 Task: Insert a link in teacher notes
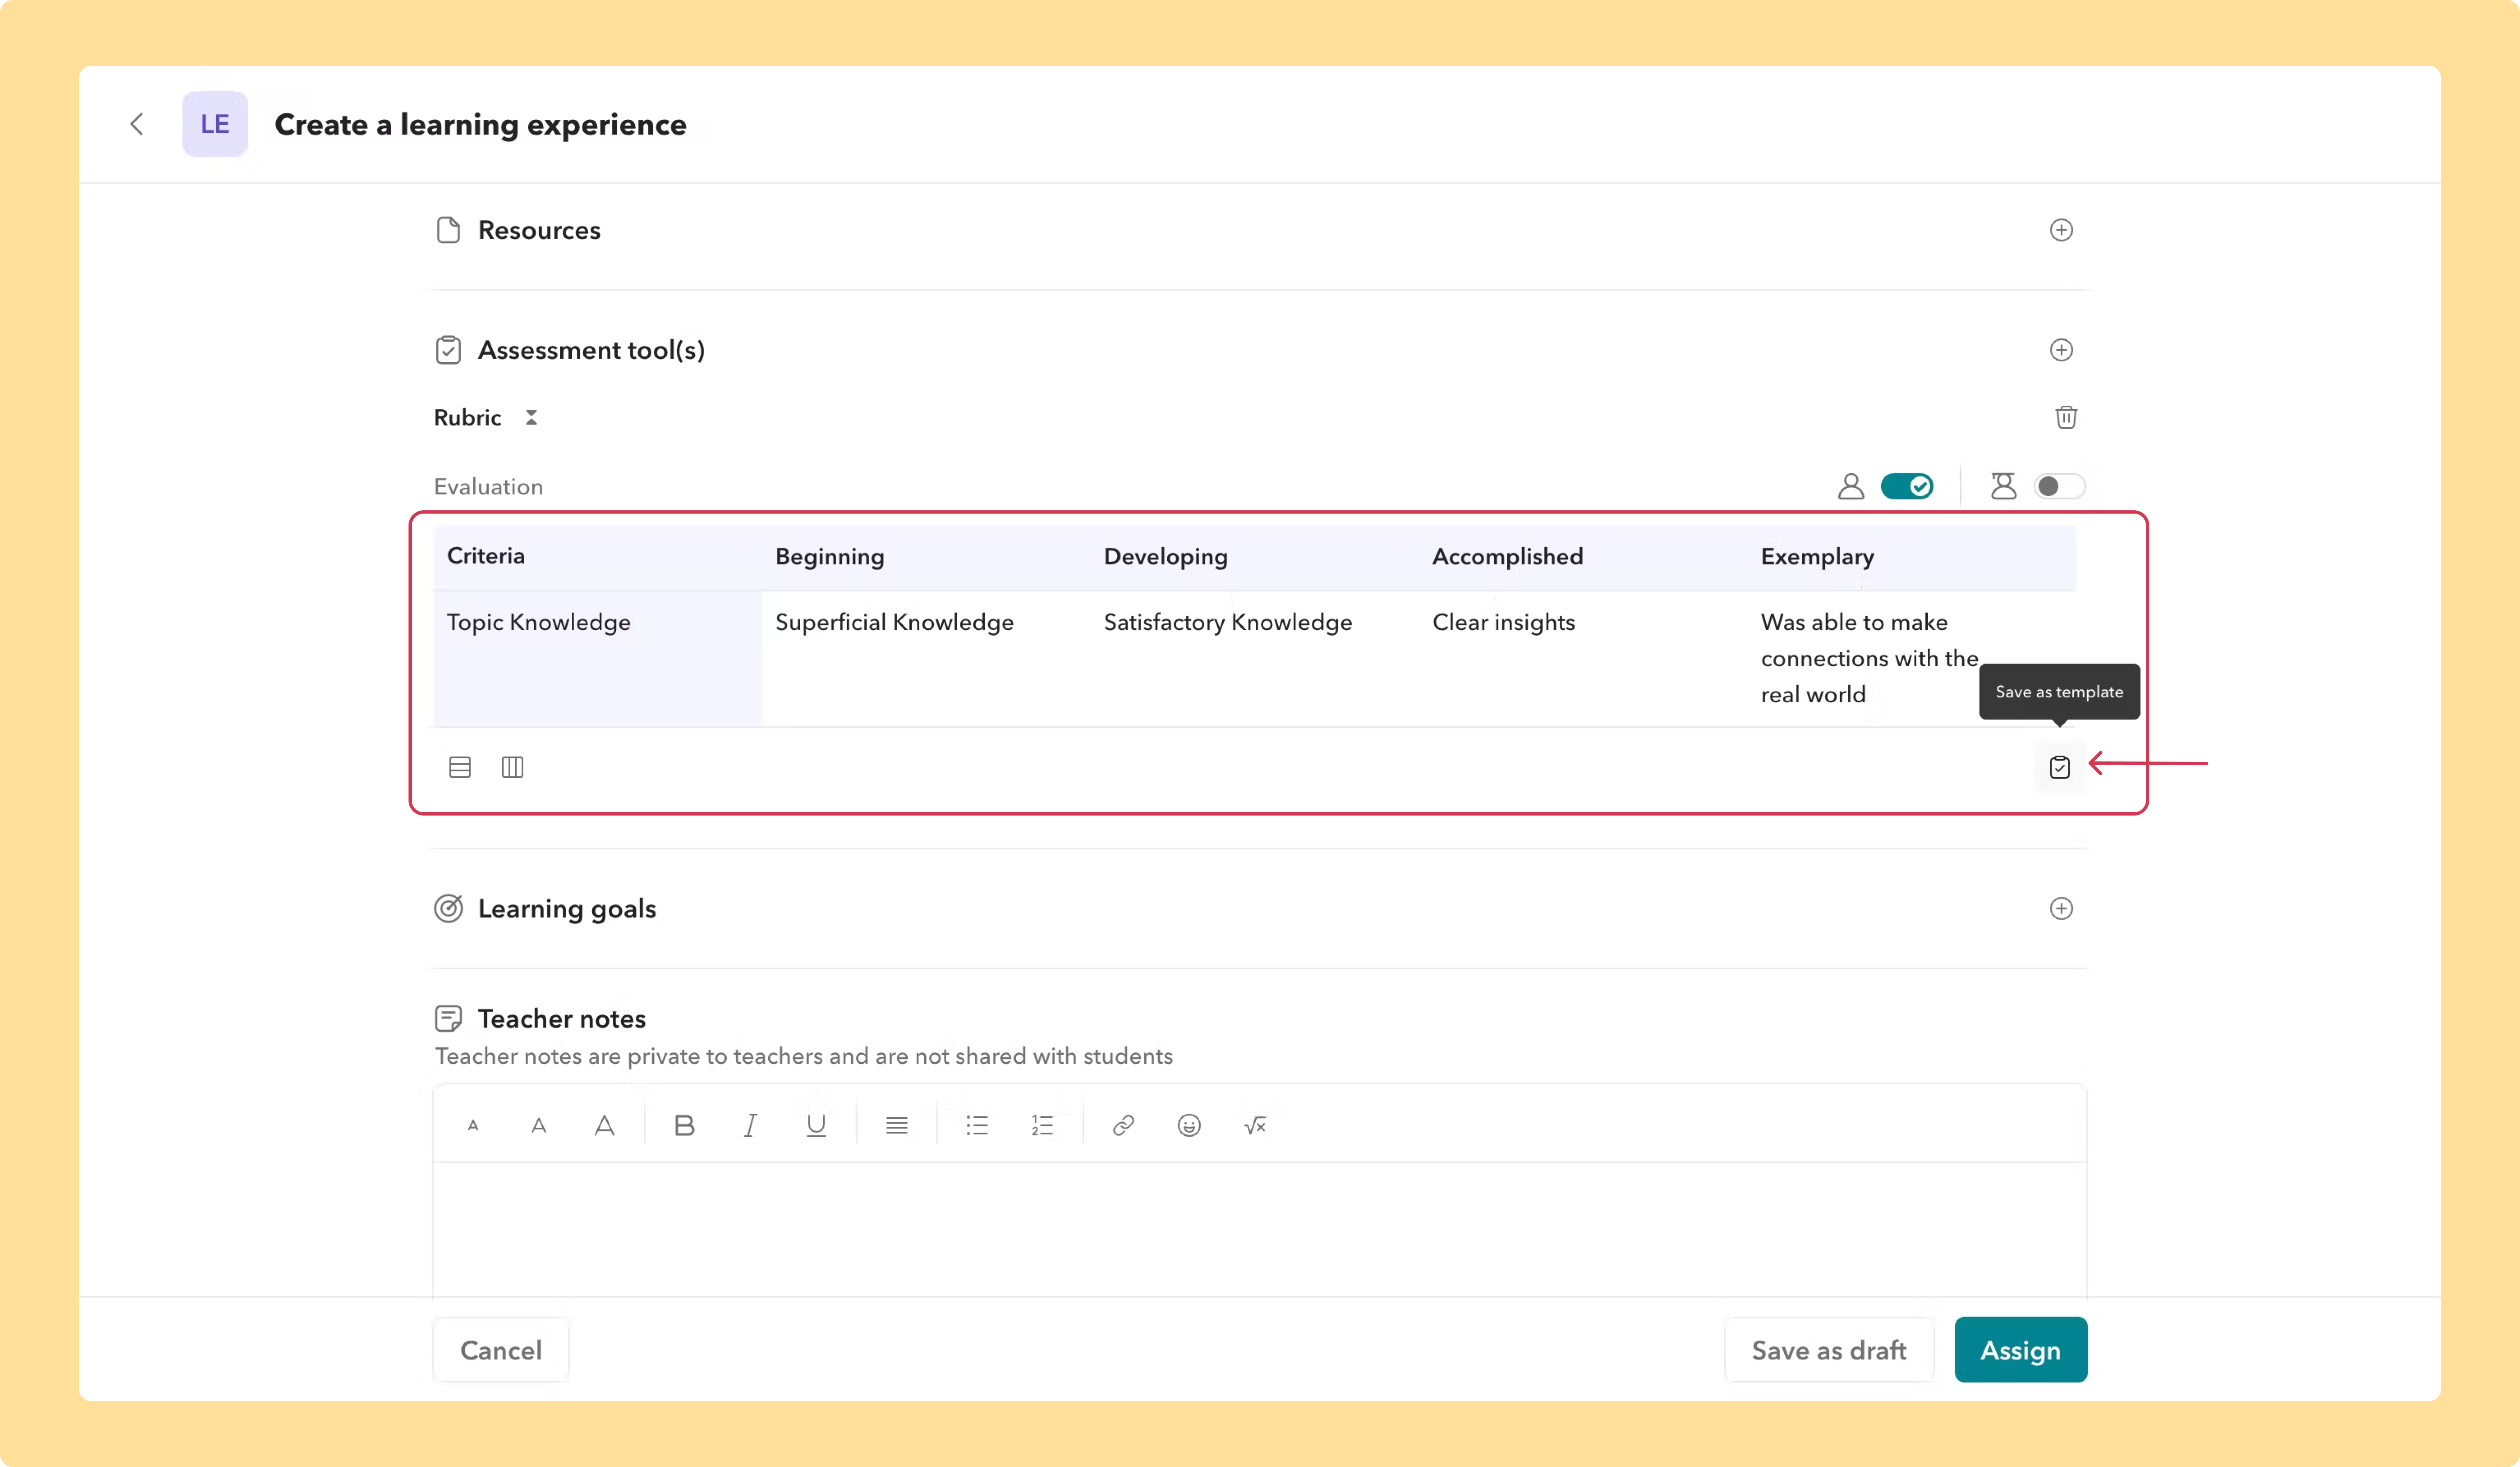pos(1123,1126)
